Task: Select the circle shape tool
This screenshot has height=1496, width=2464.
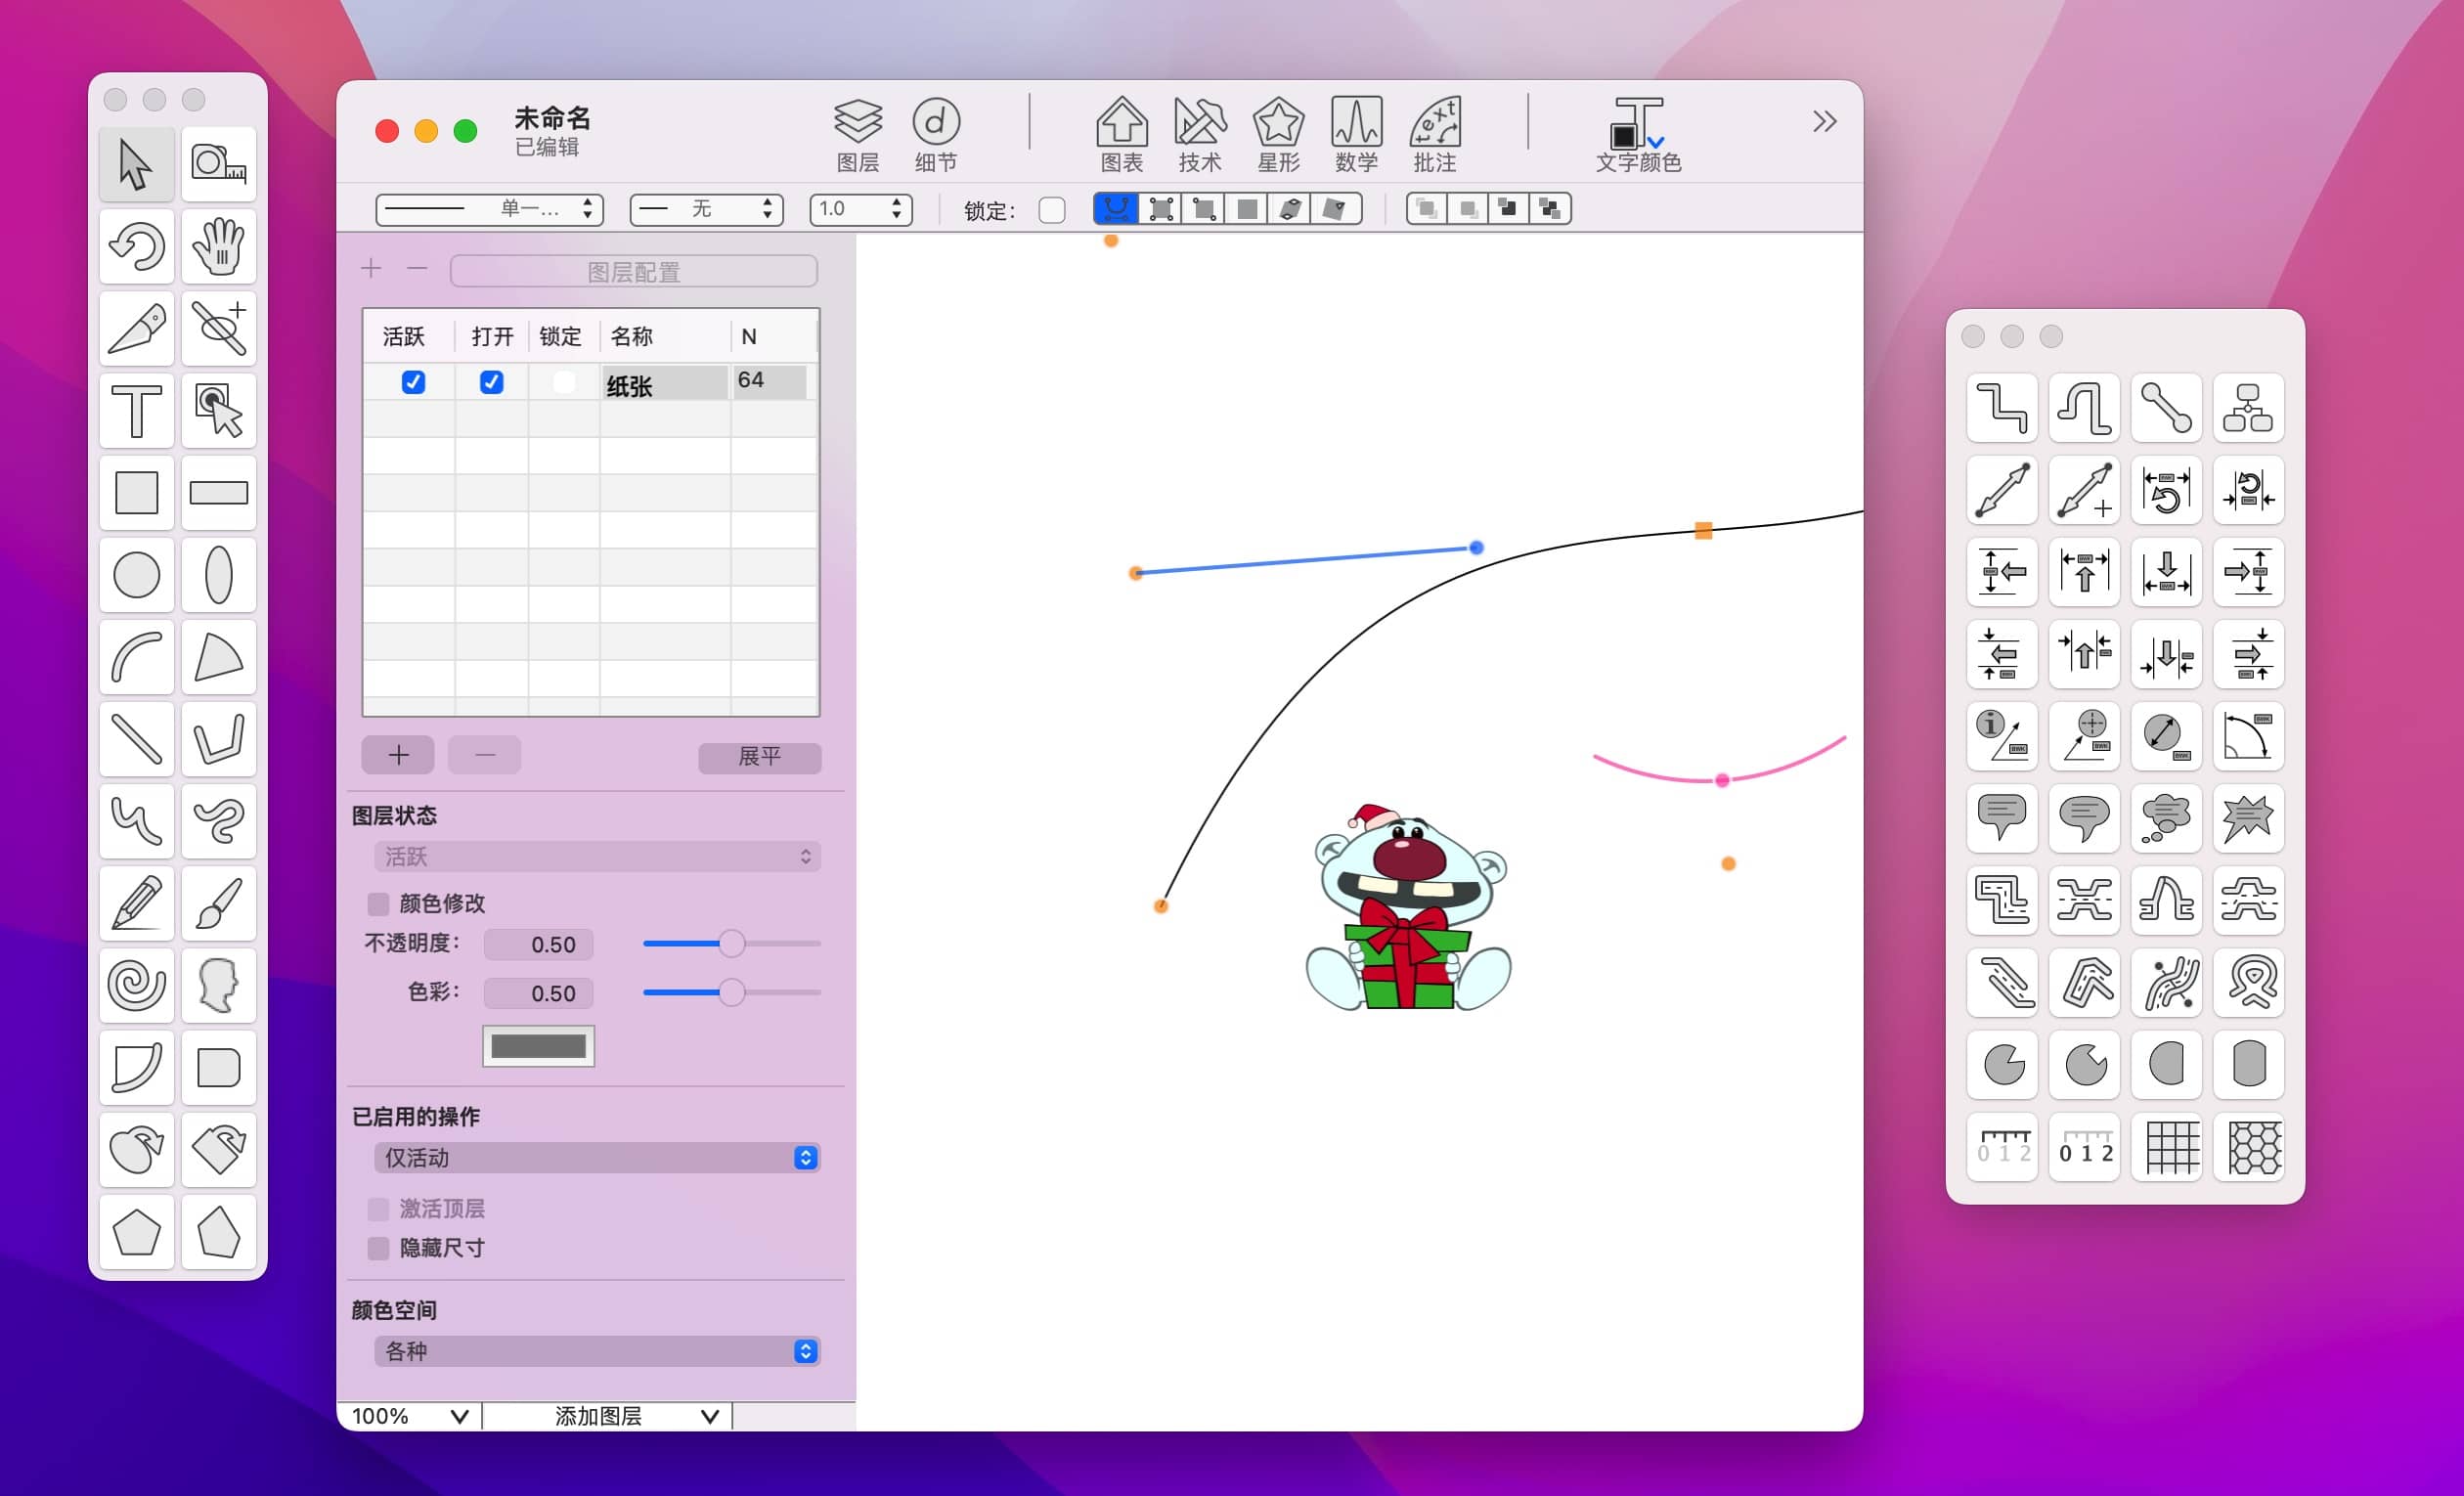Action: tap(137, 575)
